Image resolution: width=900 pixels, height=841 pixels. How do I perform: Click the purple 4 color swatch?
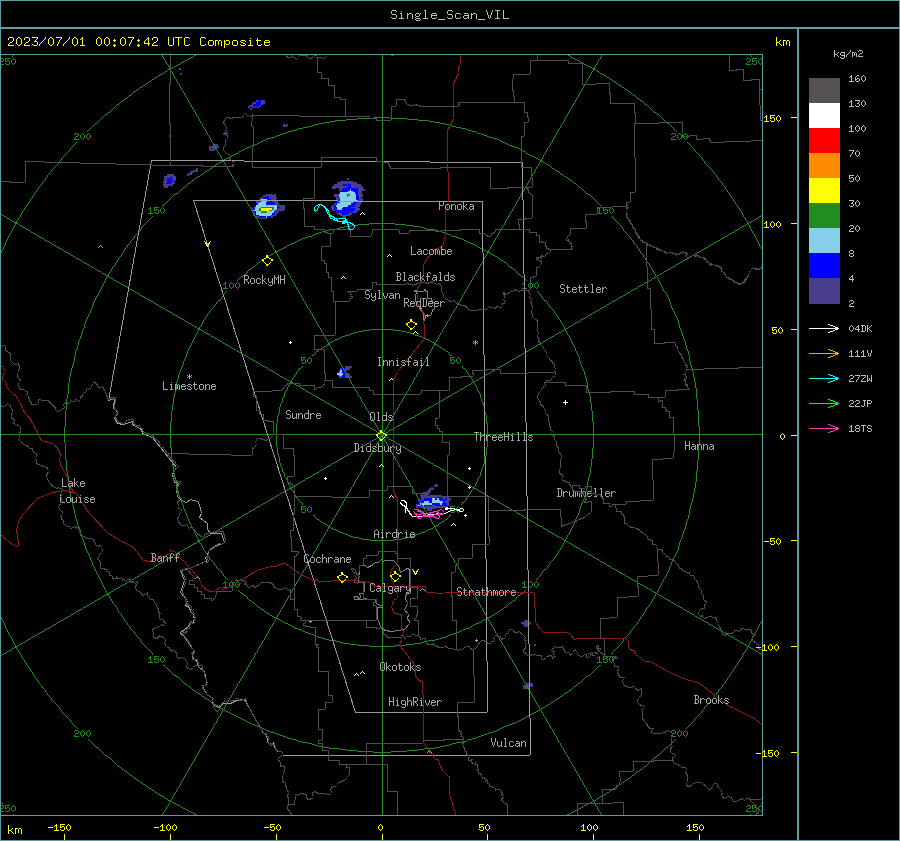point(824,290)
